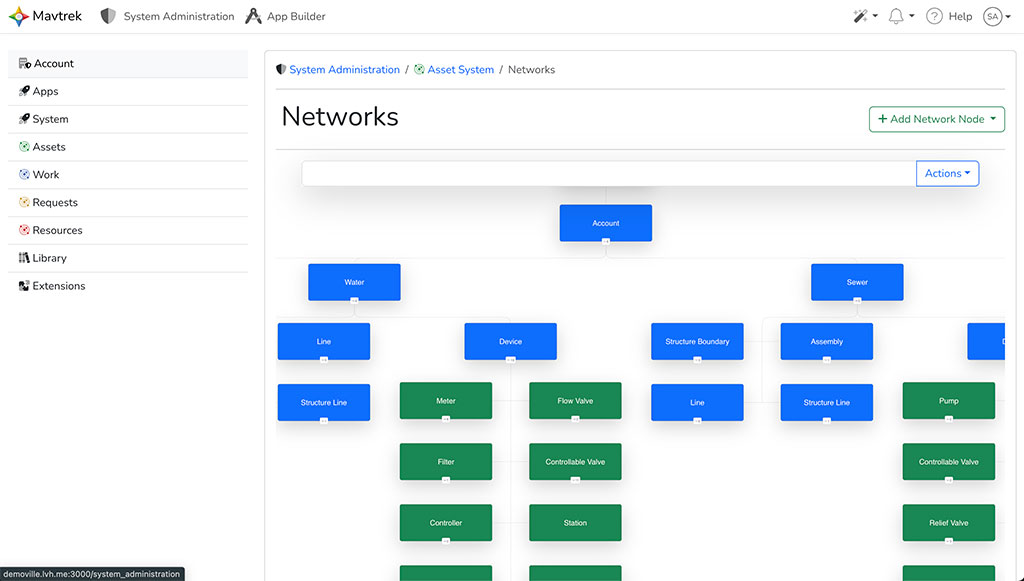This screenshot has height=581, width=1024.
Task: Go to the Extensions sidebar section
Action: (58, 286)
